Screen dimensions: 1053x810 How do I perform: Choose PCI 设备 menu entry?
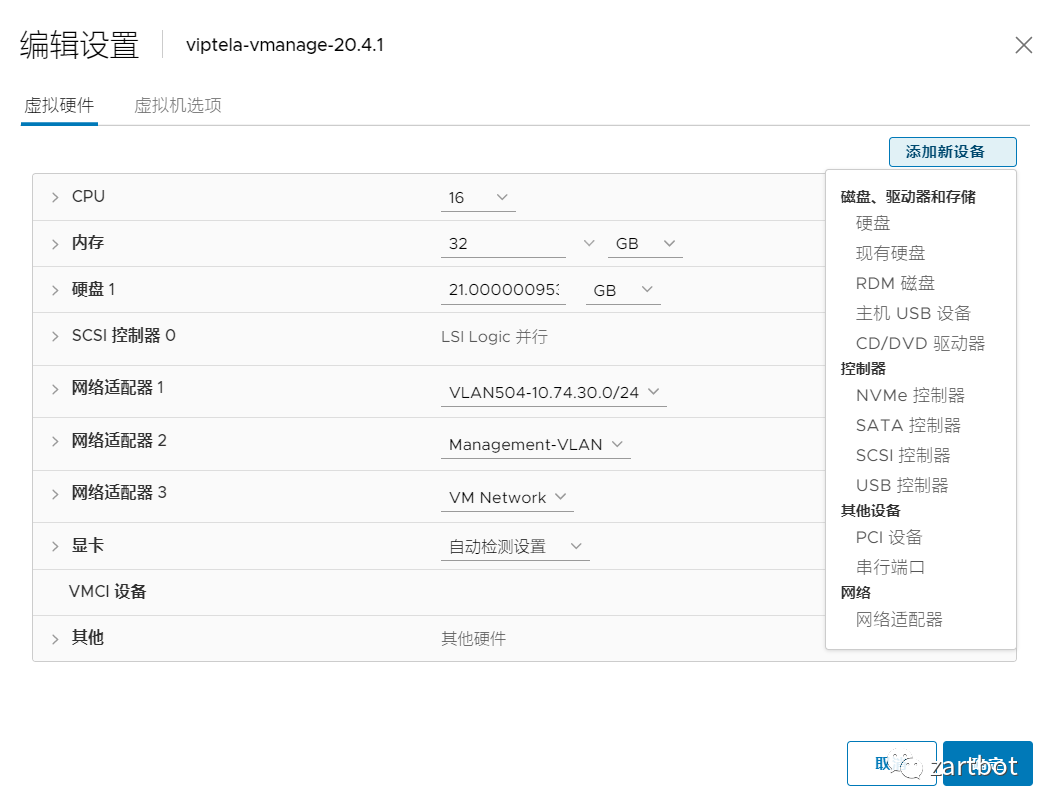pos(888,538)
